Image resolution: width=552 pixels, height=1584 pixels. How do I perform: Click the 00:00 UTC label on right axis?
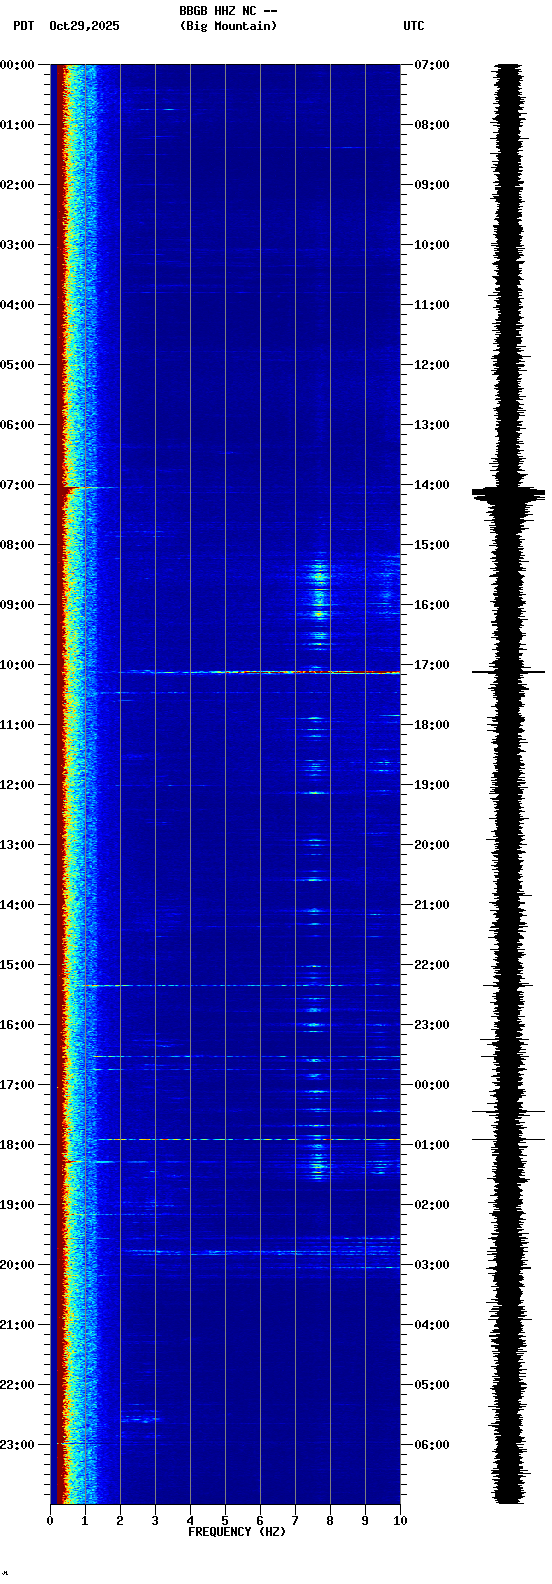[432, 1085]
